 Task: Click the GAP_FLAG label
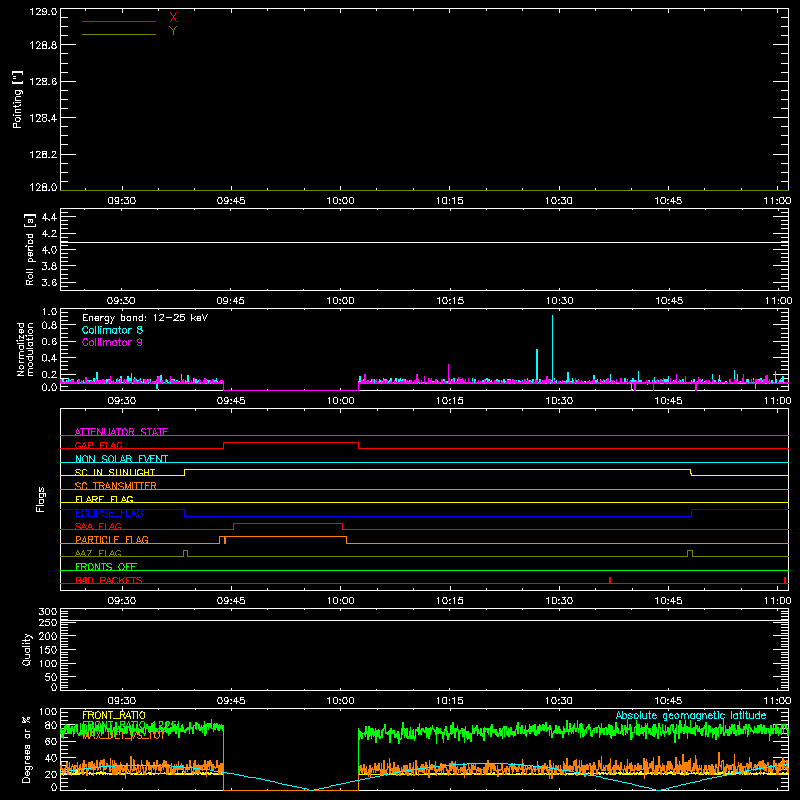click(98, 445)
